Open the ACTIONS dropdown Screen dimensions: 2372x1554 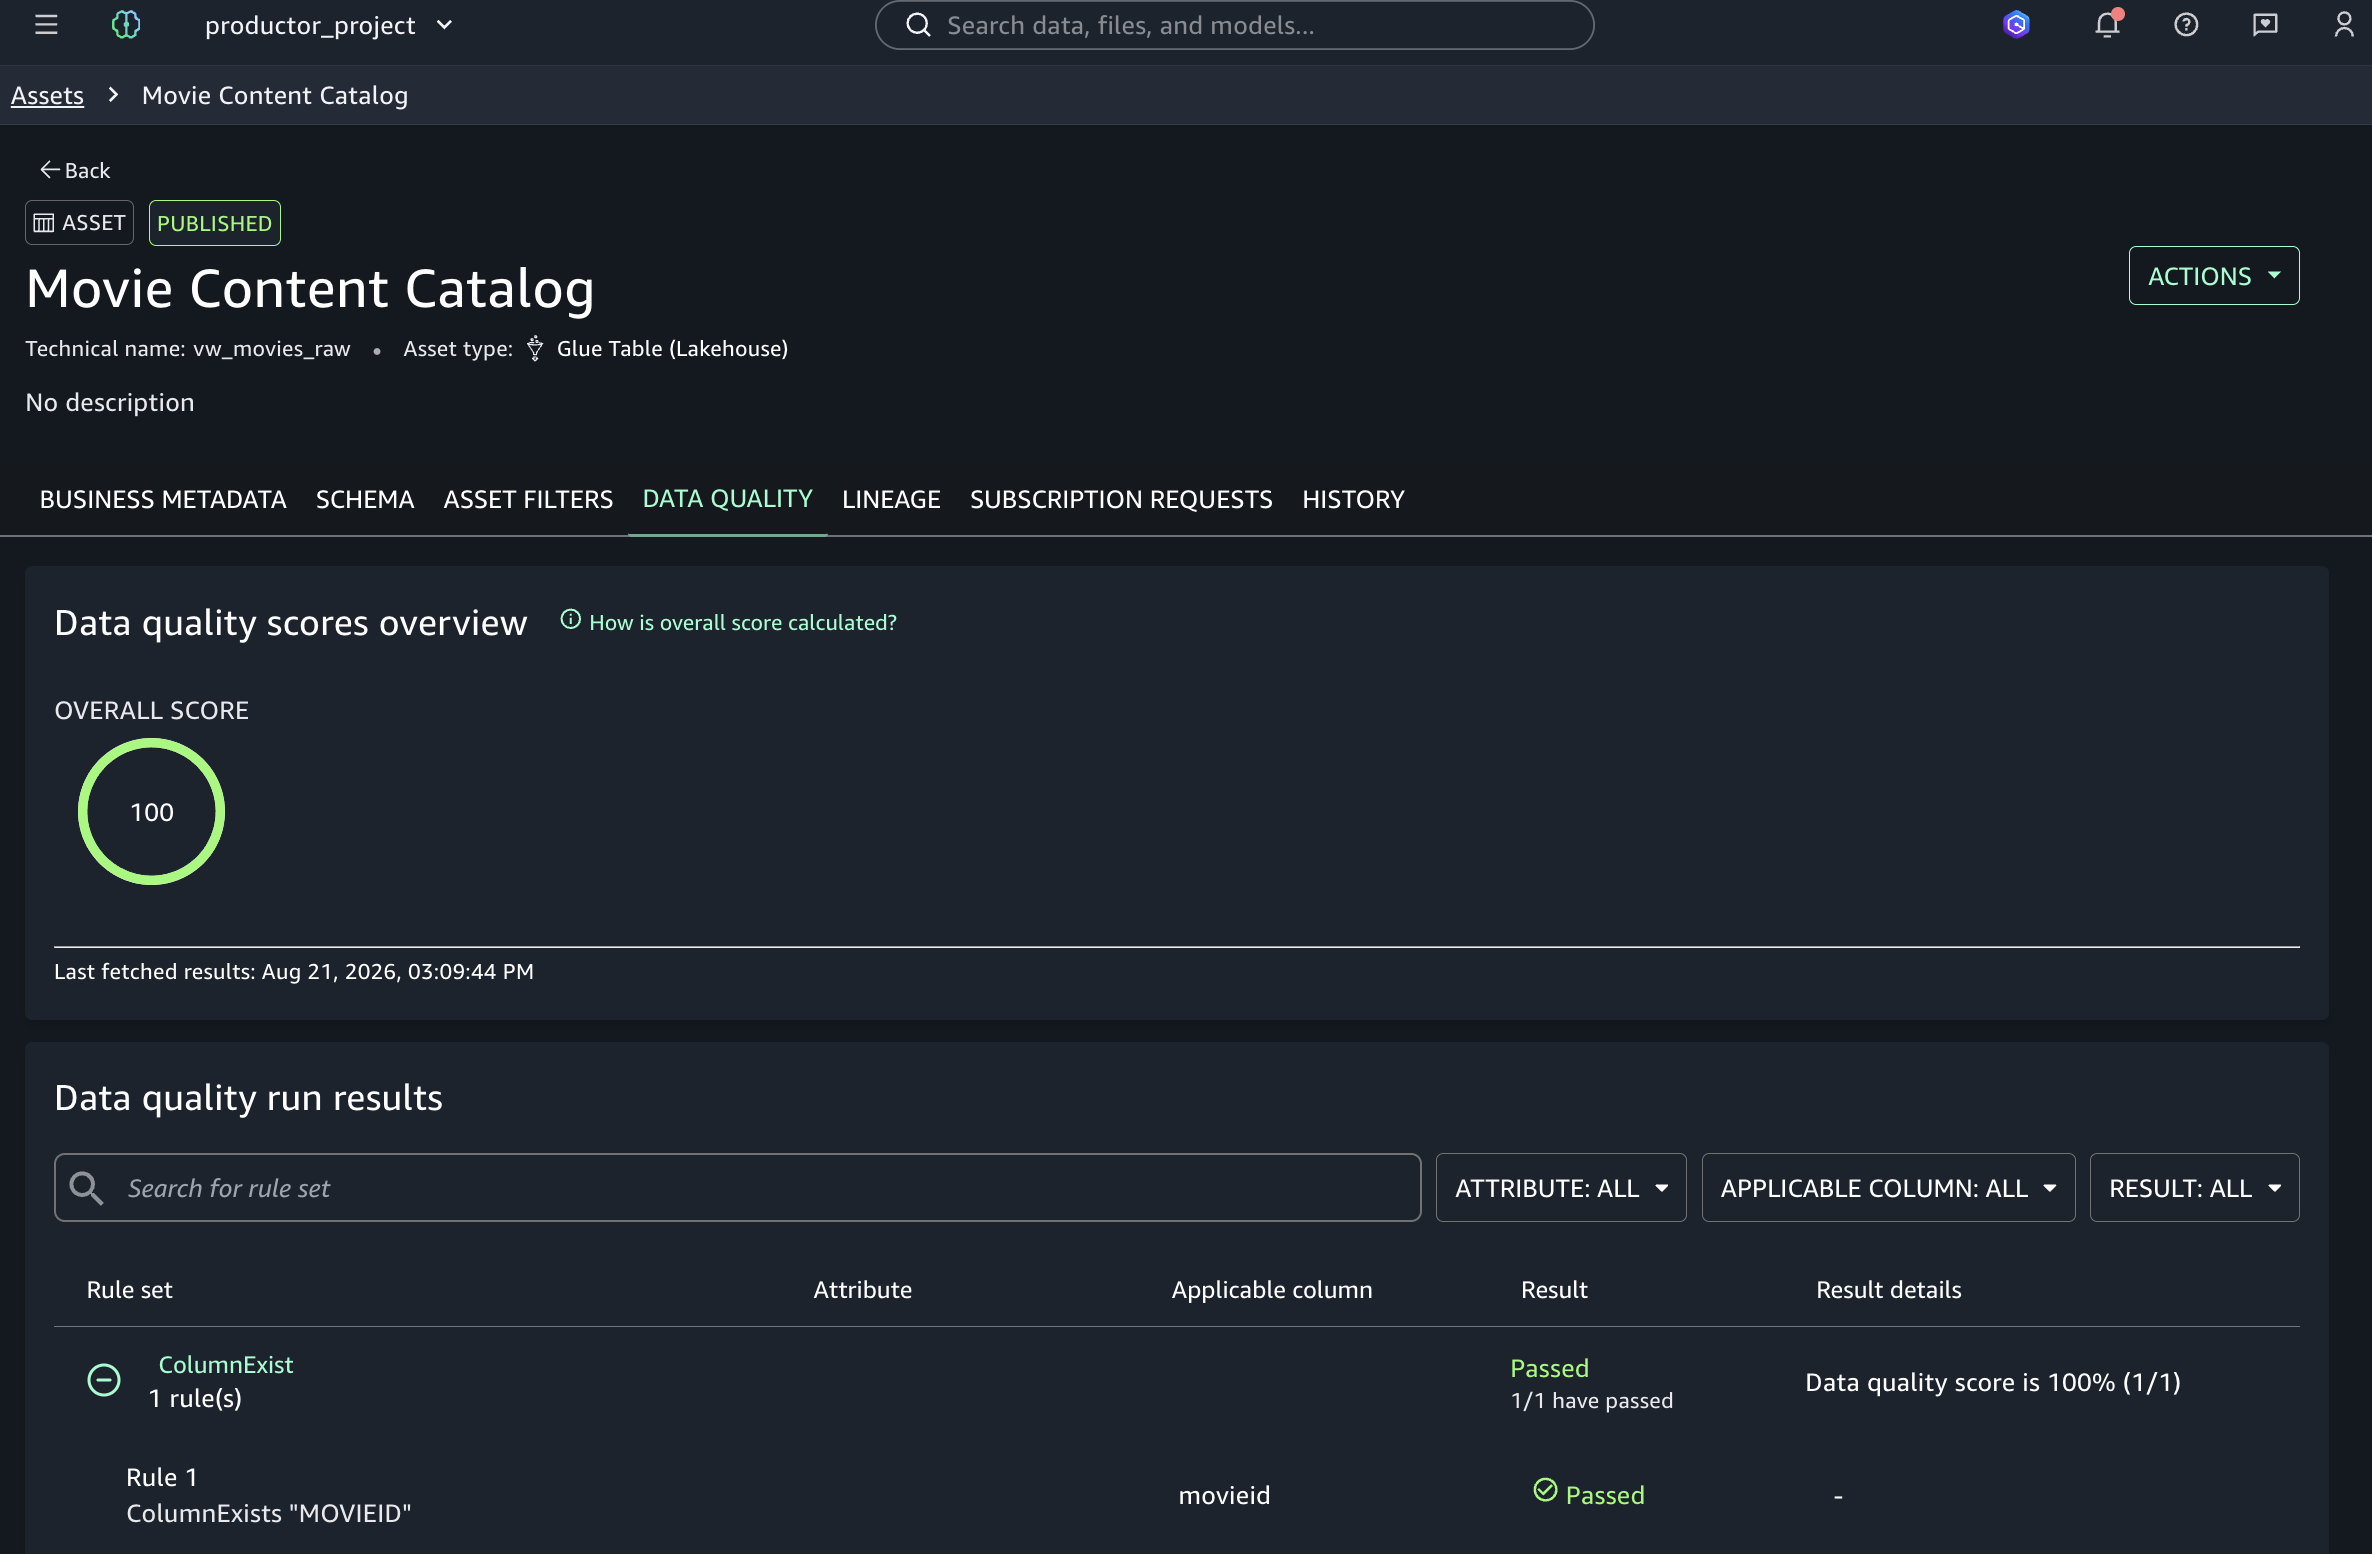[x=2214, y=275]
